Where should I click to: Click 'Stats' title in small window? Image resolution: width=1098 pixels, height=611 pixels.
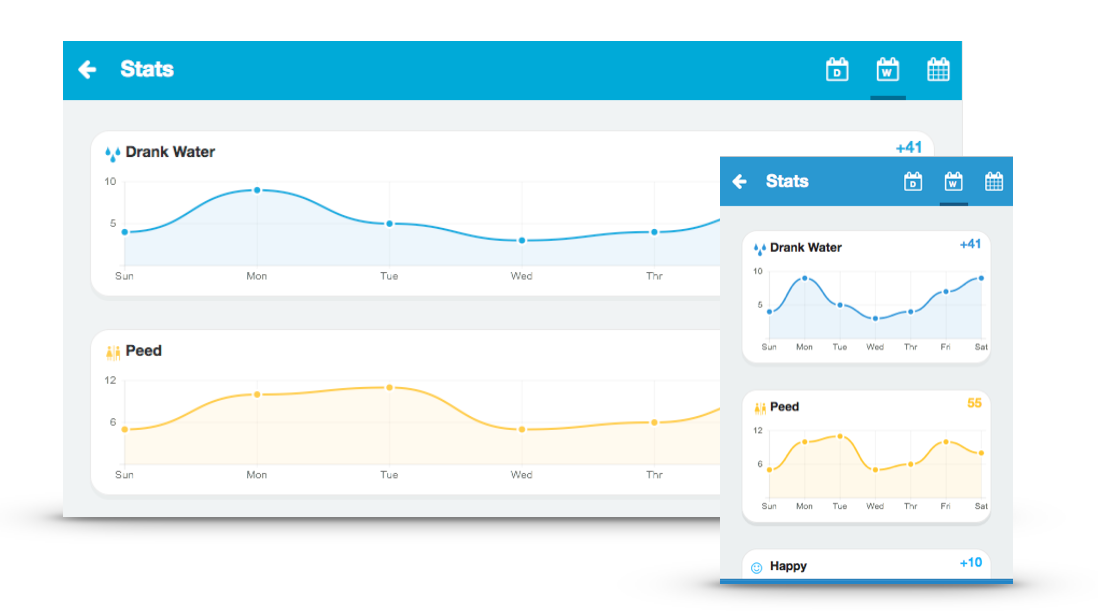[787, 181]
